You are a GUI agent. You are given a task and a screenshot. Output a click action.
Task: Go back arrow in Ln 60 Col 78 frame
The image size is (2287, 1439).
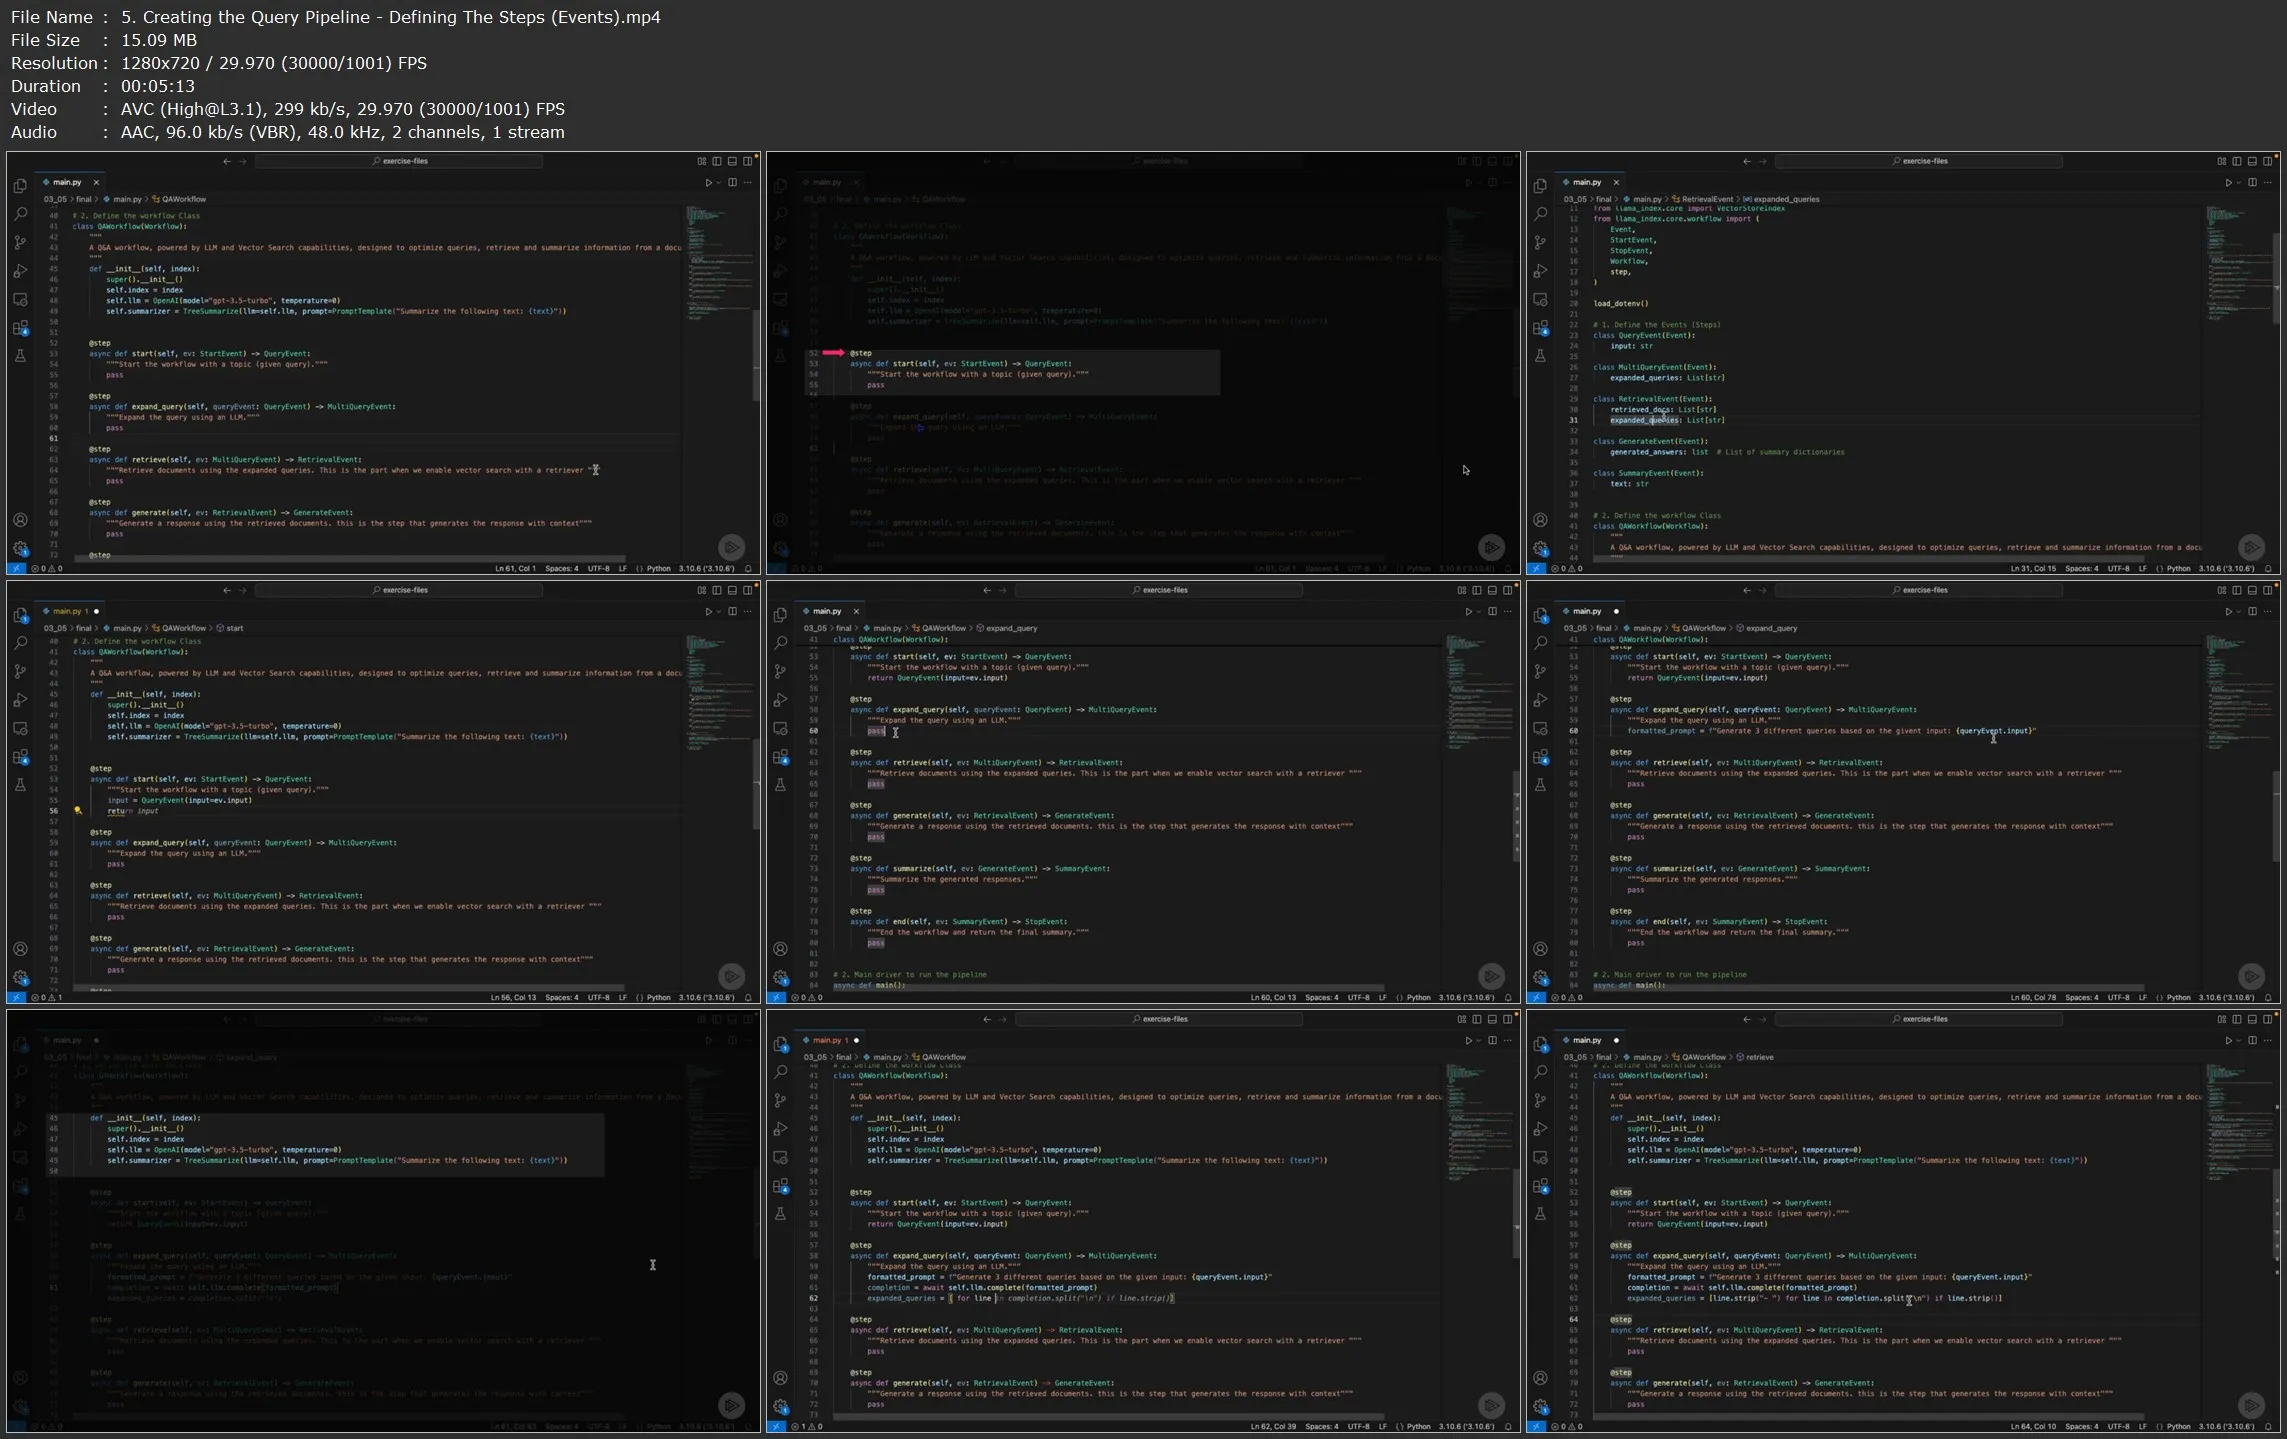pyautogui.click(x=1746, y=590)
